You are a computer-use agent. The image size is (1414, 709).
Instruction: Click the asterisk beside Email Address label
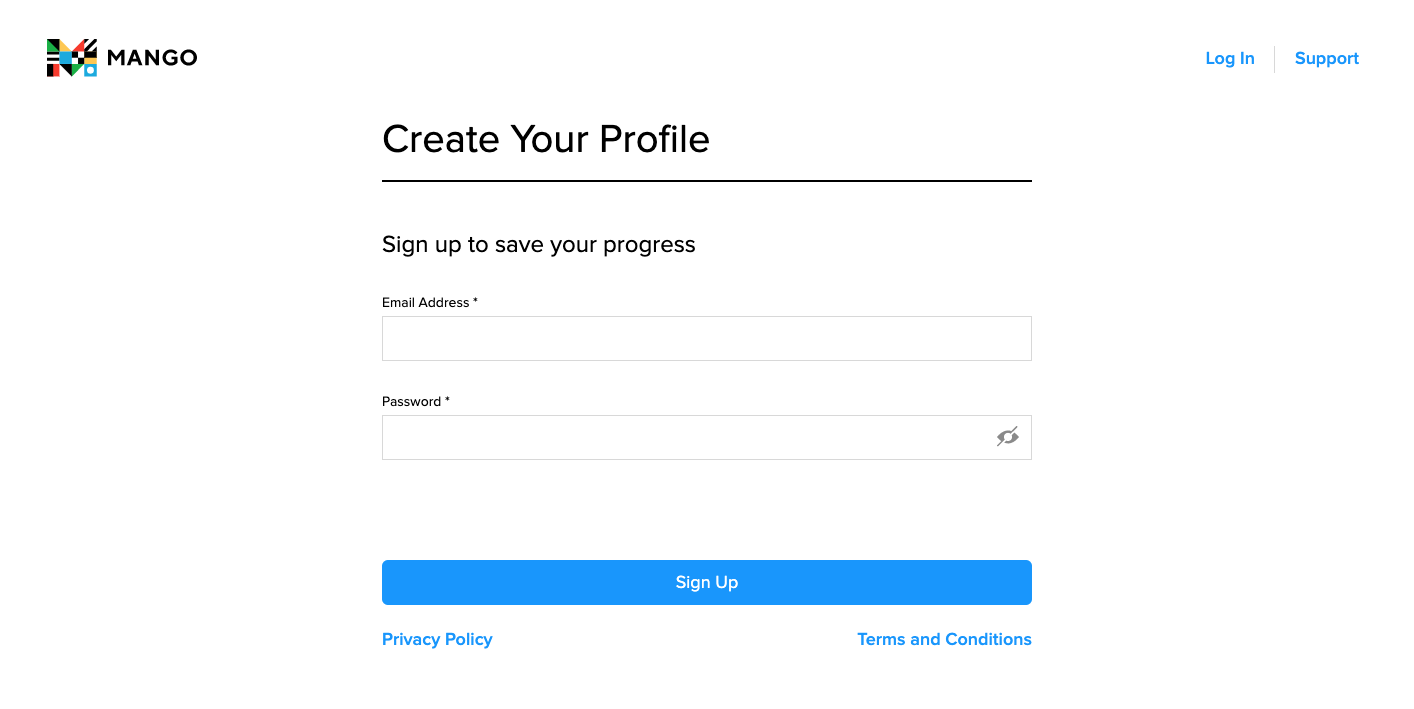tap(475, 301)
